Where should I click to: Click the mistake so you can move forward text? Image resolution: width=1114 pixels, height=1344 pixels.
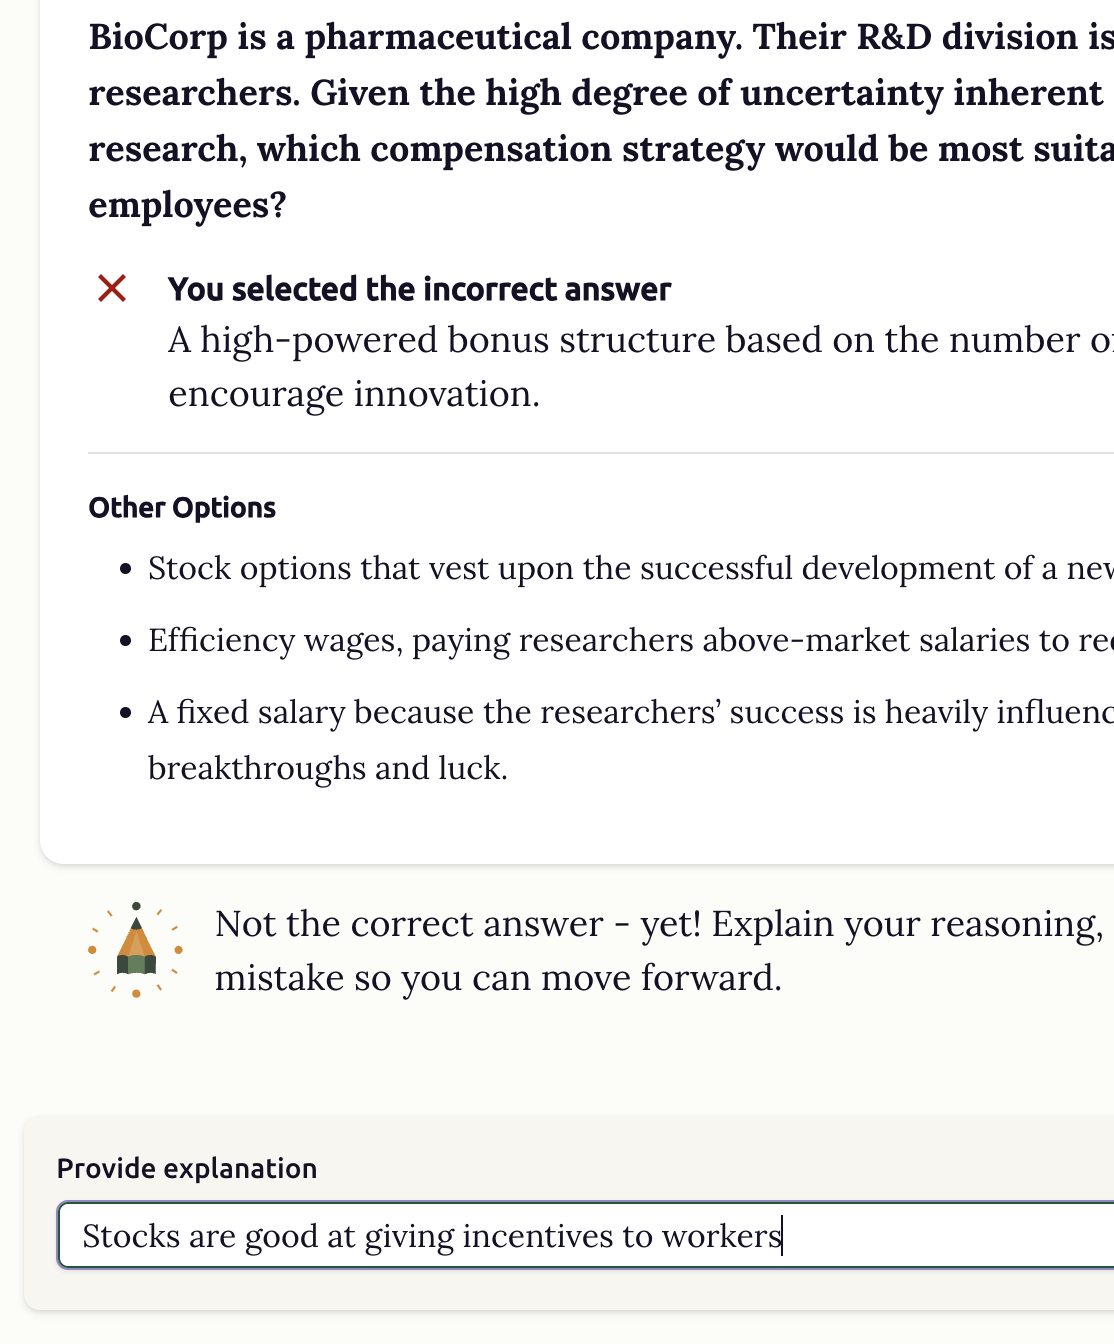pos(498,978)
